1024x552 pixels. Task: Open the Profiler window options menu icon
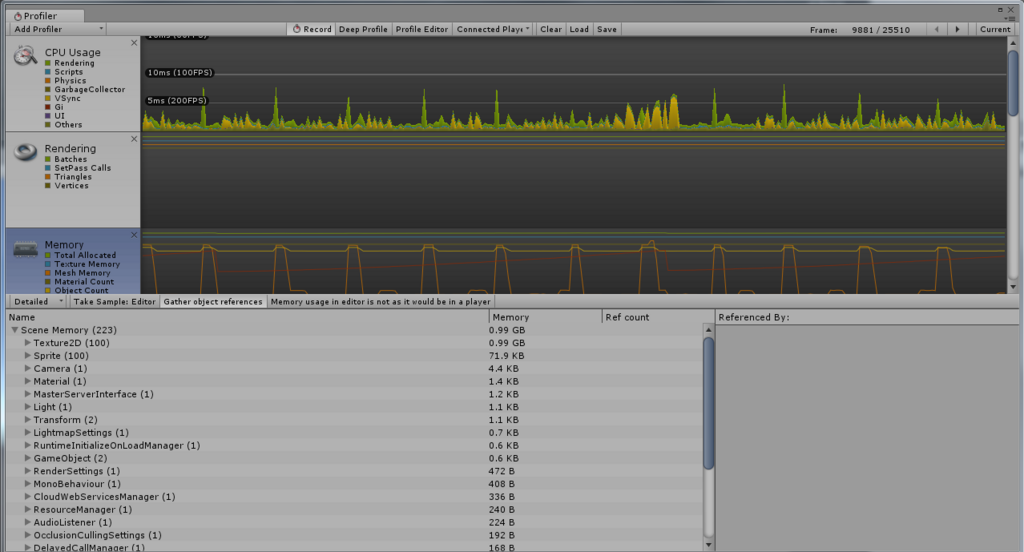pyautogui.click(x=1010, y=18)
